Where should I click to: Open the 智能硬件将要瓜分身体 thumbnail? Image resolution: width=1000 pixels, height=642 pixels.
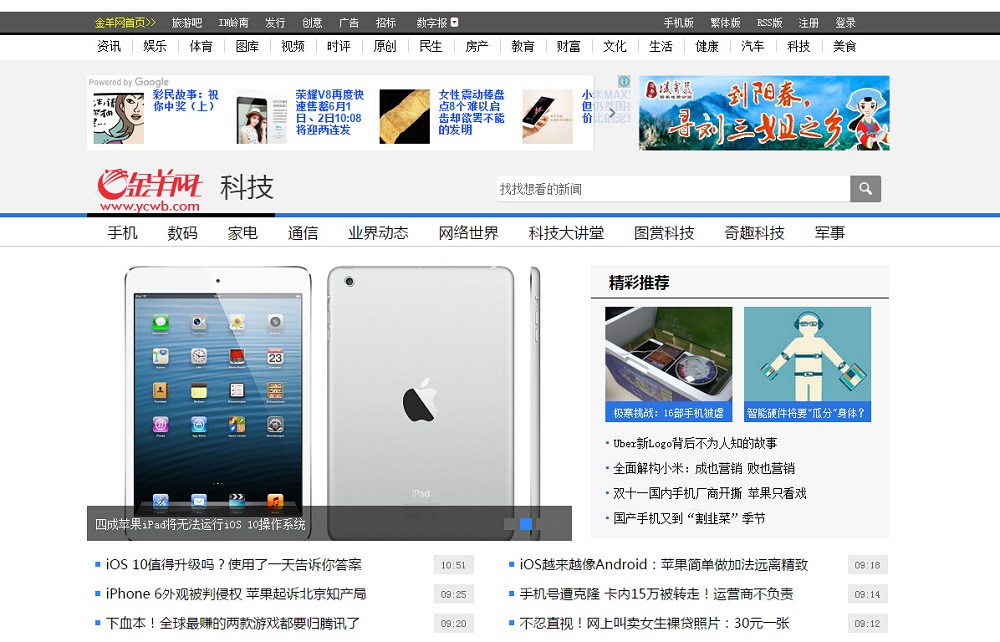(x=807, y=364)
